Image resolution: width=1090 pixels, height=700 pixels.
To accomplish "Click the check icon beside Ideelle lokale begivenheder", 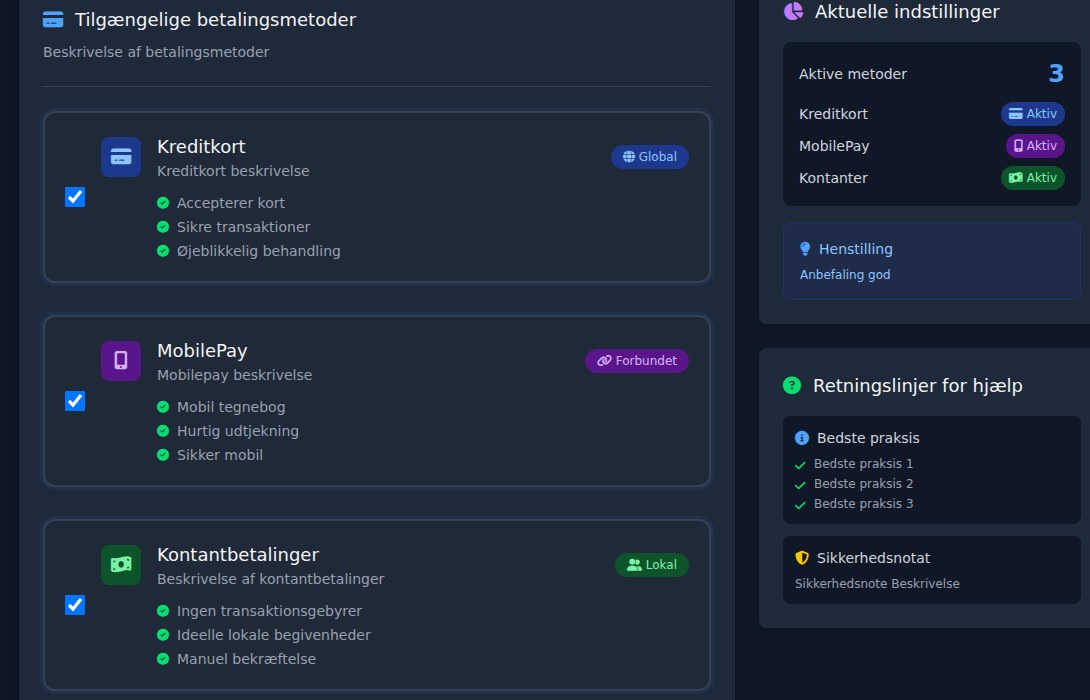I will click(x=163, y=635).
